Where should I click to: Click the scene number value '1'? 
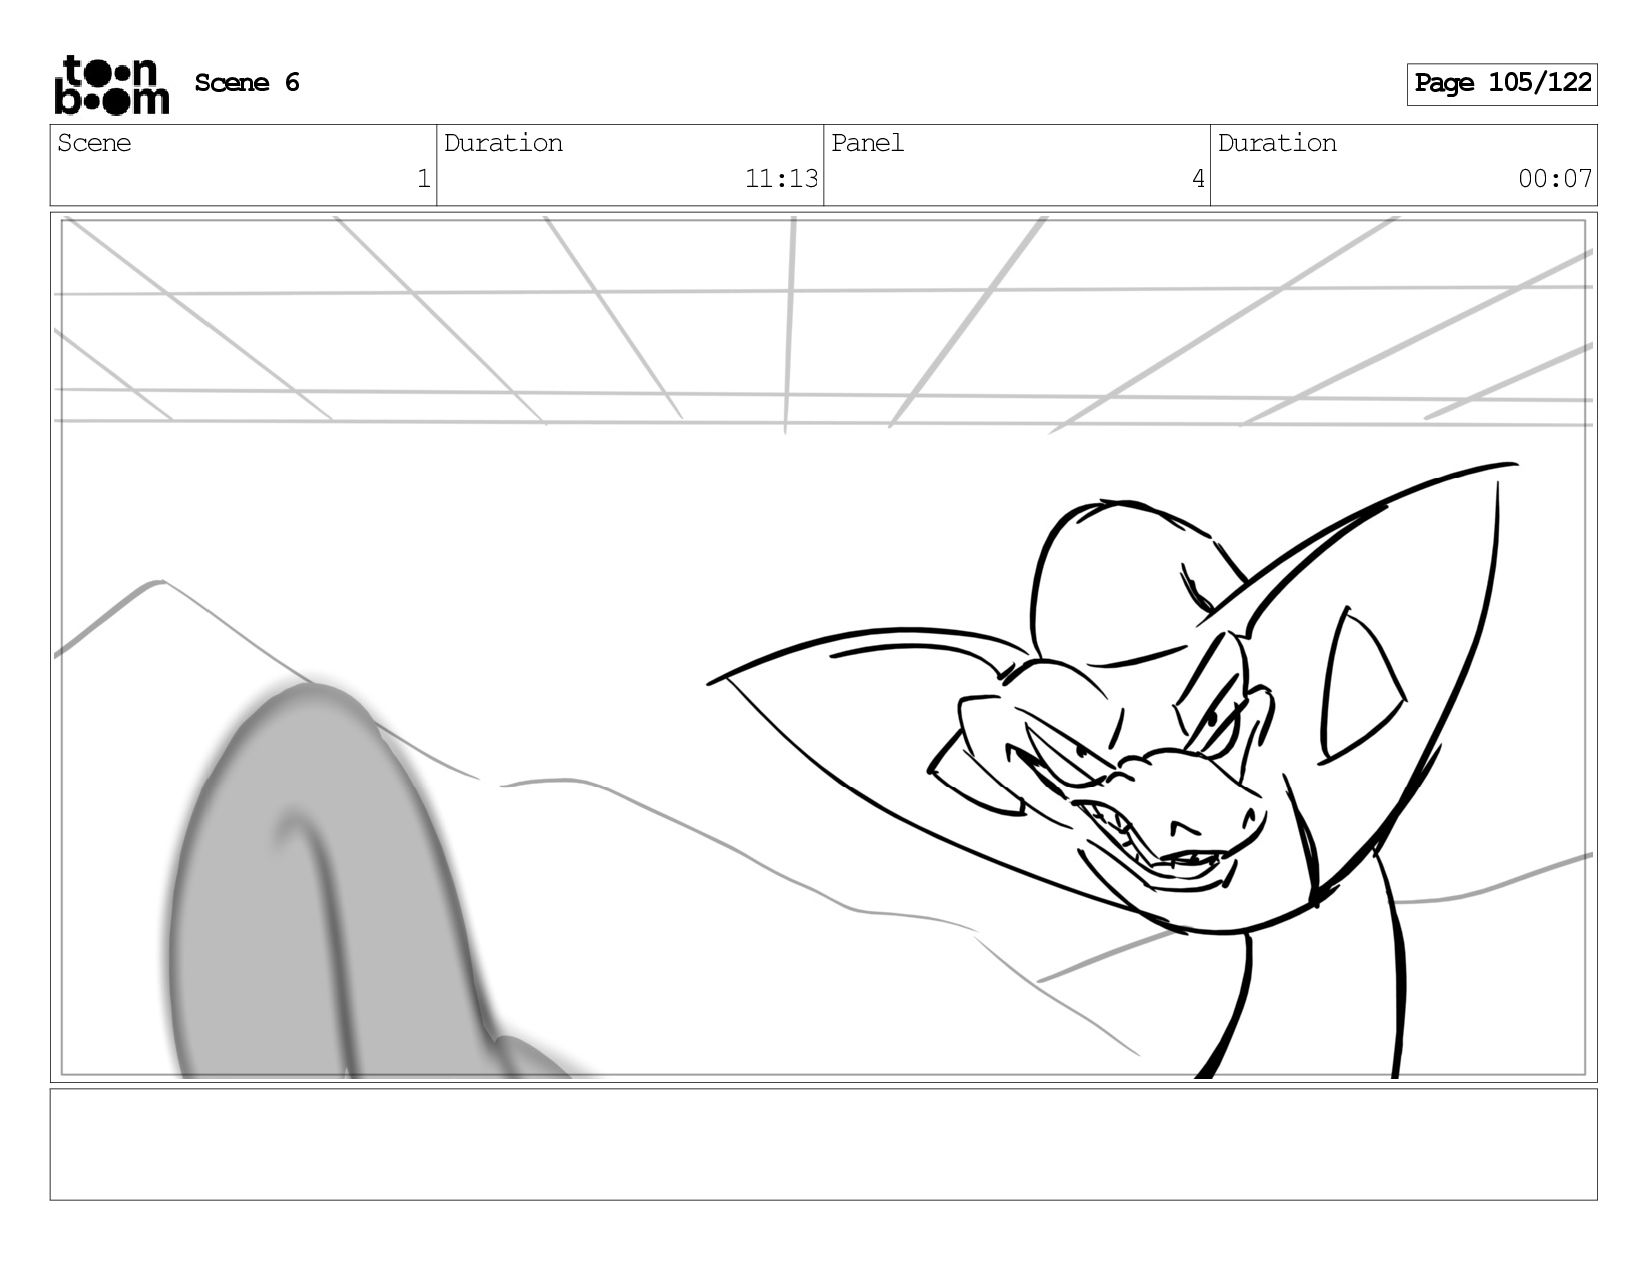click(x=423, y=179)
